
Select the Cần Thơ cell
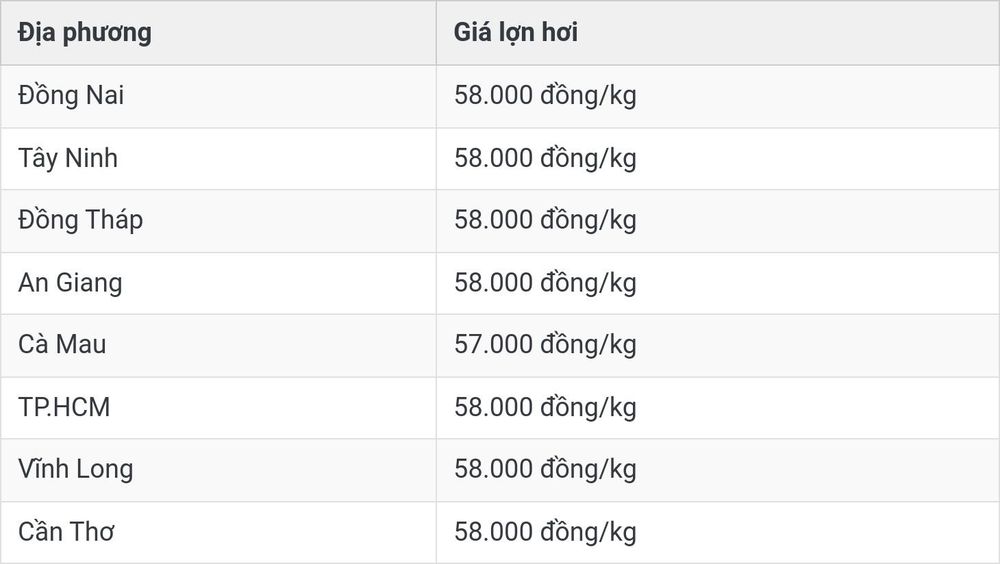click(218, 532)
